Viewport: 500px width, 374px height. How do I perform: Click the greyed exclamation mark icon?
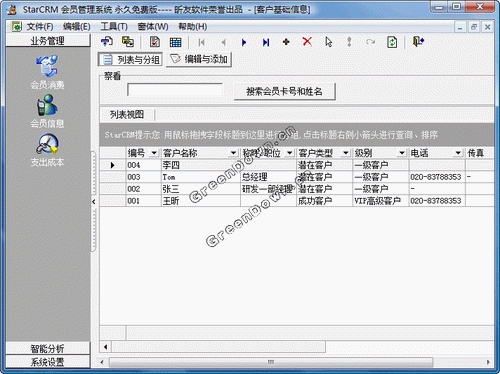click(x=349, y=42)
